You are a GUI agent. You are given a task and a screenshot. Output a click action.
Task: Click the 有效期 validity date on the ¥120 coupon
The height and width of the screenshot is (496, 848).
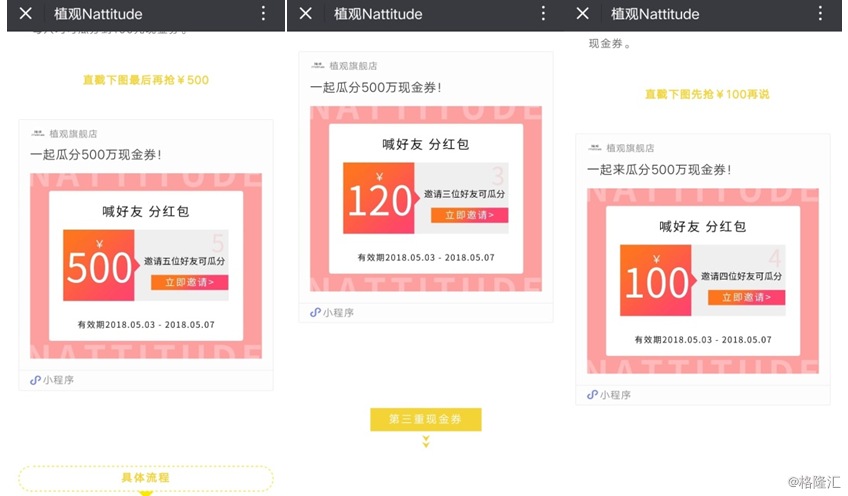tap(426, 257)
